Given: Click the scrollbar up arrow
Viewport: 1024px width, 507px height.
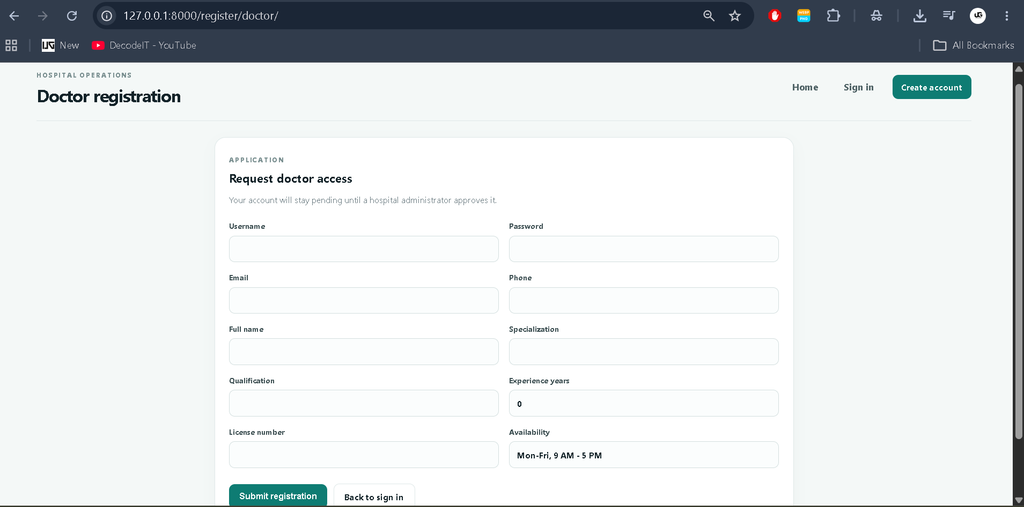Looking at the screenshot, I should [1018, 68].
